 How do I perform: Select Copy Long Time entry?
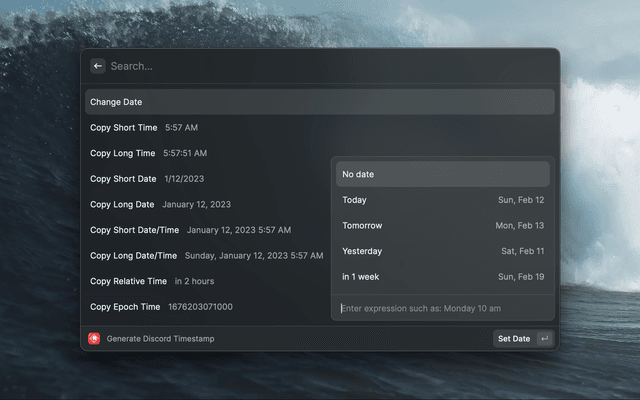(x=148, y=153)
